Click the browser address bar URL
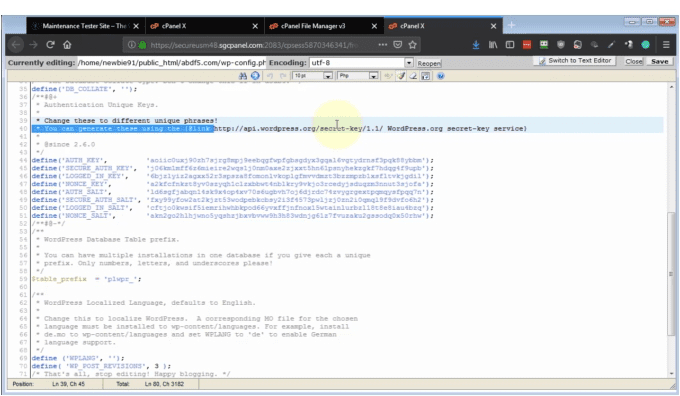 (x=254, y=45)
